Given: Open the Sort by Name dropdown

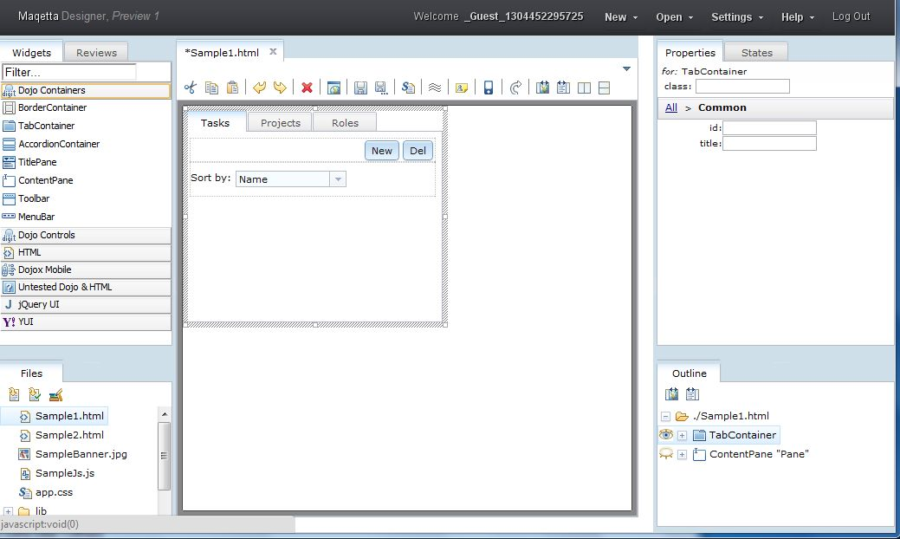Looking at the screenshot, I should point(338,179).
